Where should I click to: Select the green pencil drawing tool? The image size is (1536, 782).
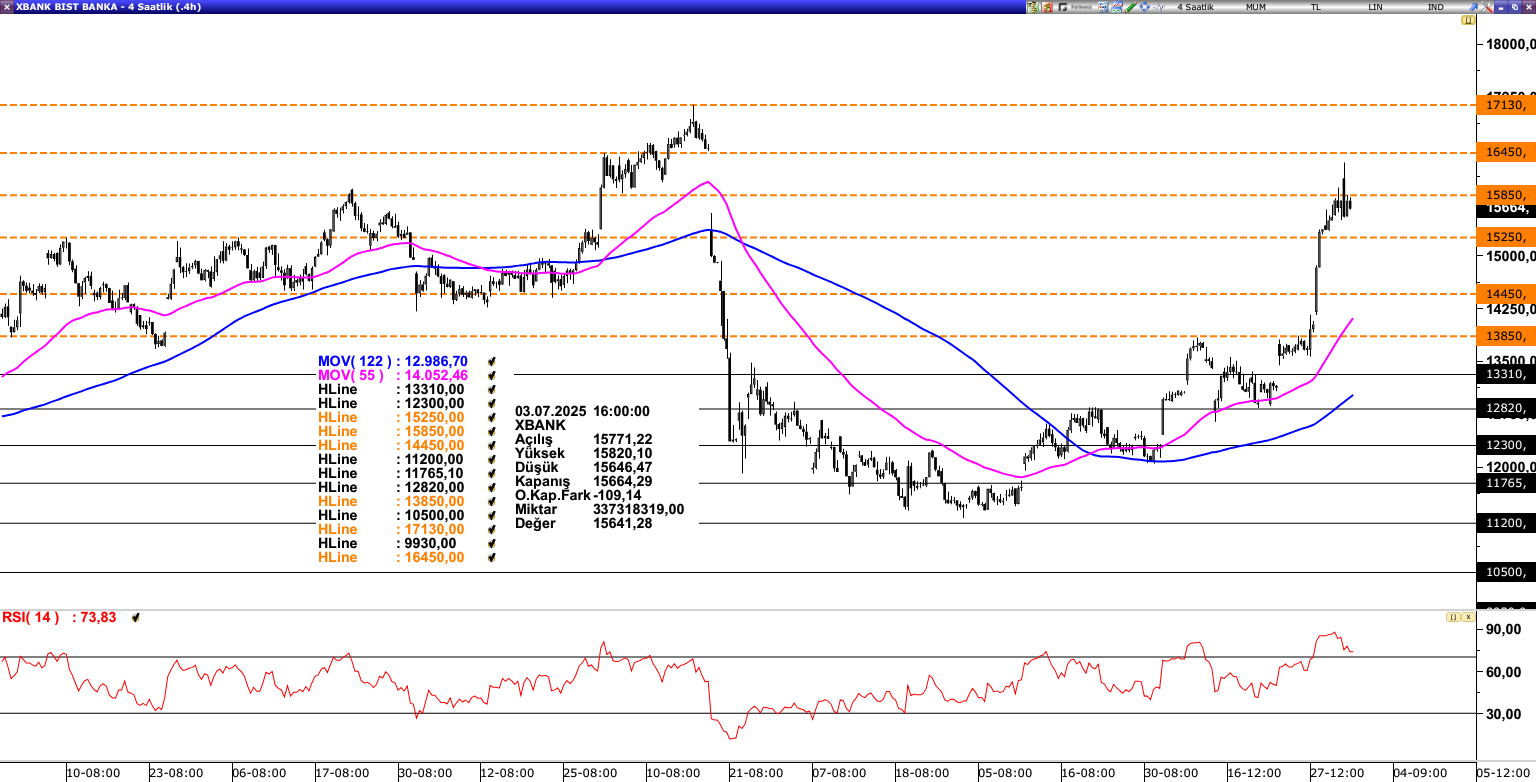click(x=1130, y=7)
